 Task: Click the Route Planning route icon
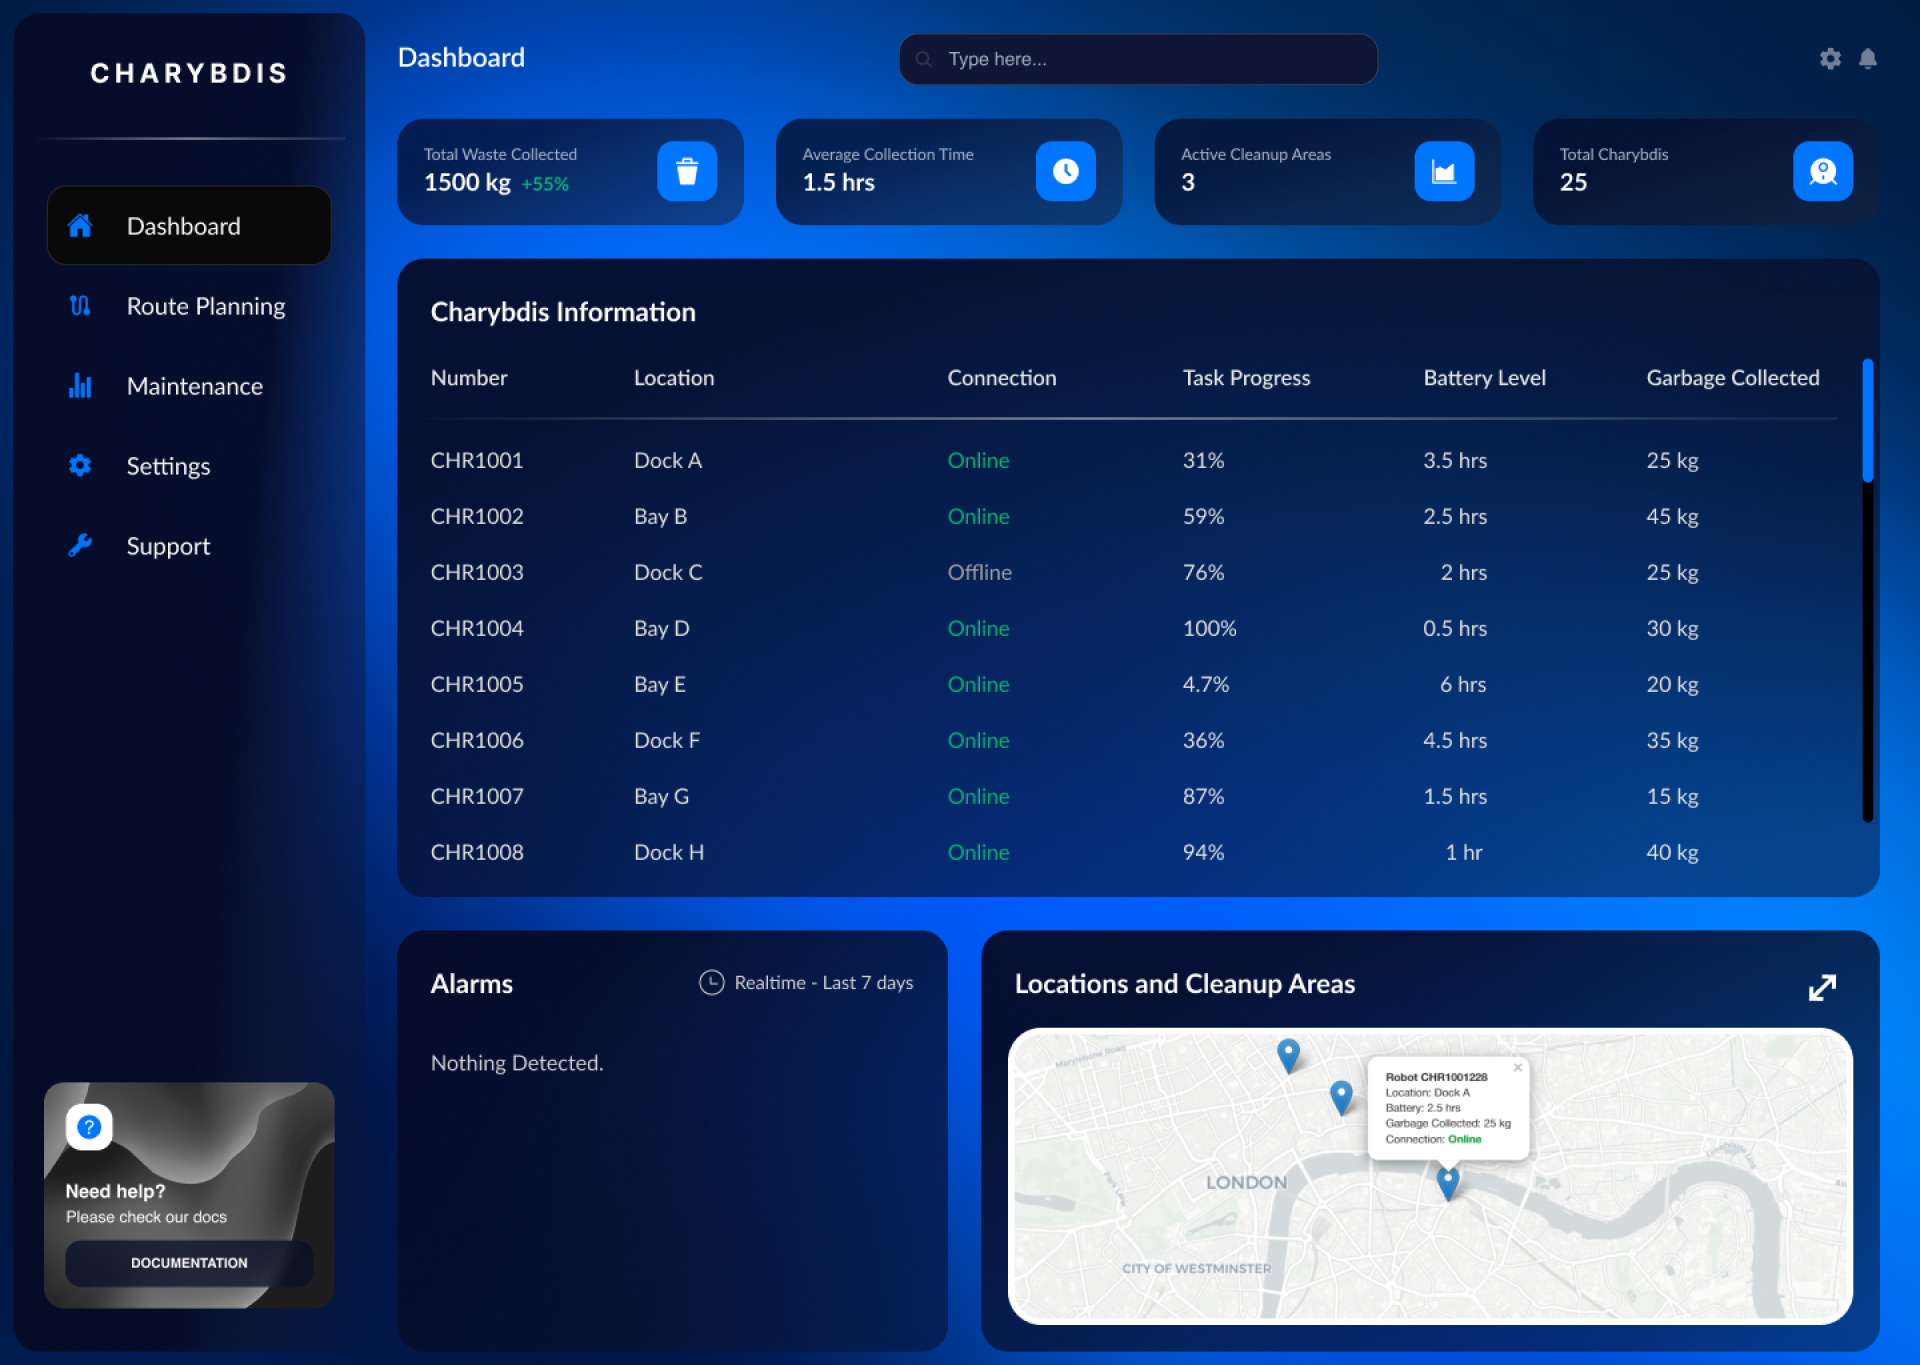[80, 306]
